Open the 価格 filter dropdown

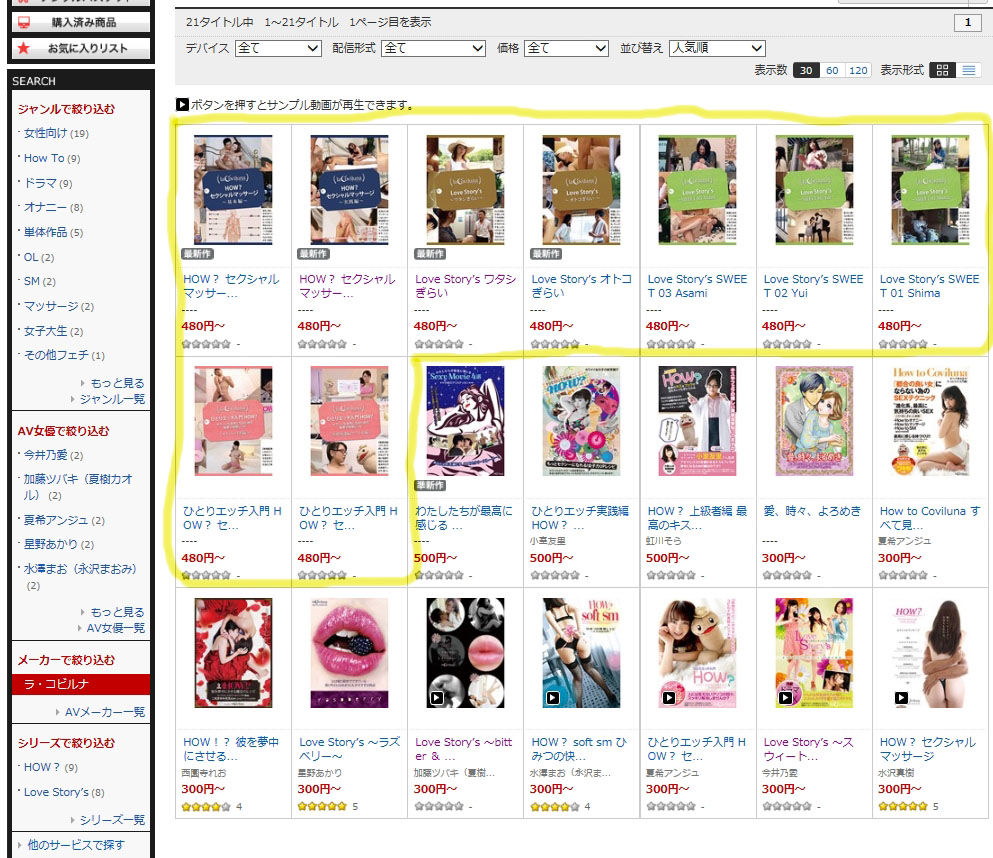(566, 48)
